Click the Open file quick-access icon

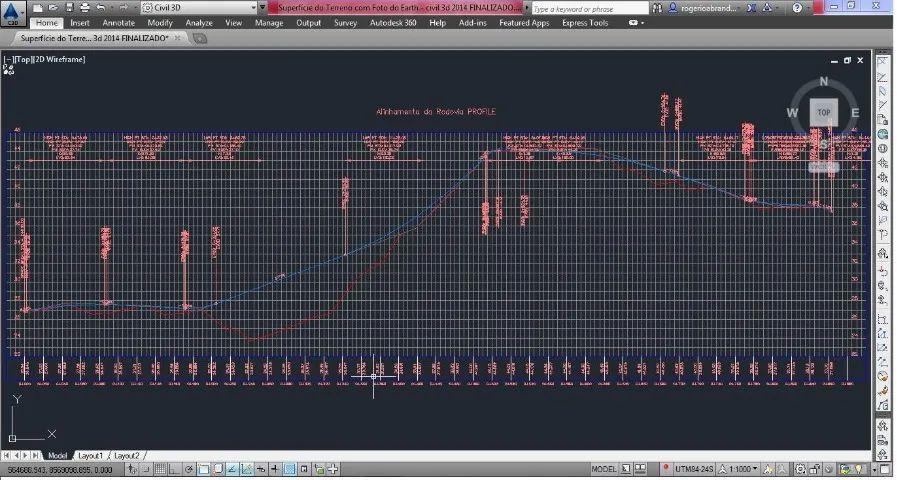pos(53,8)
